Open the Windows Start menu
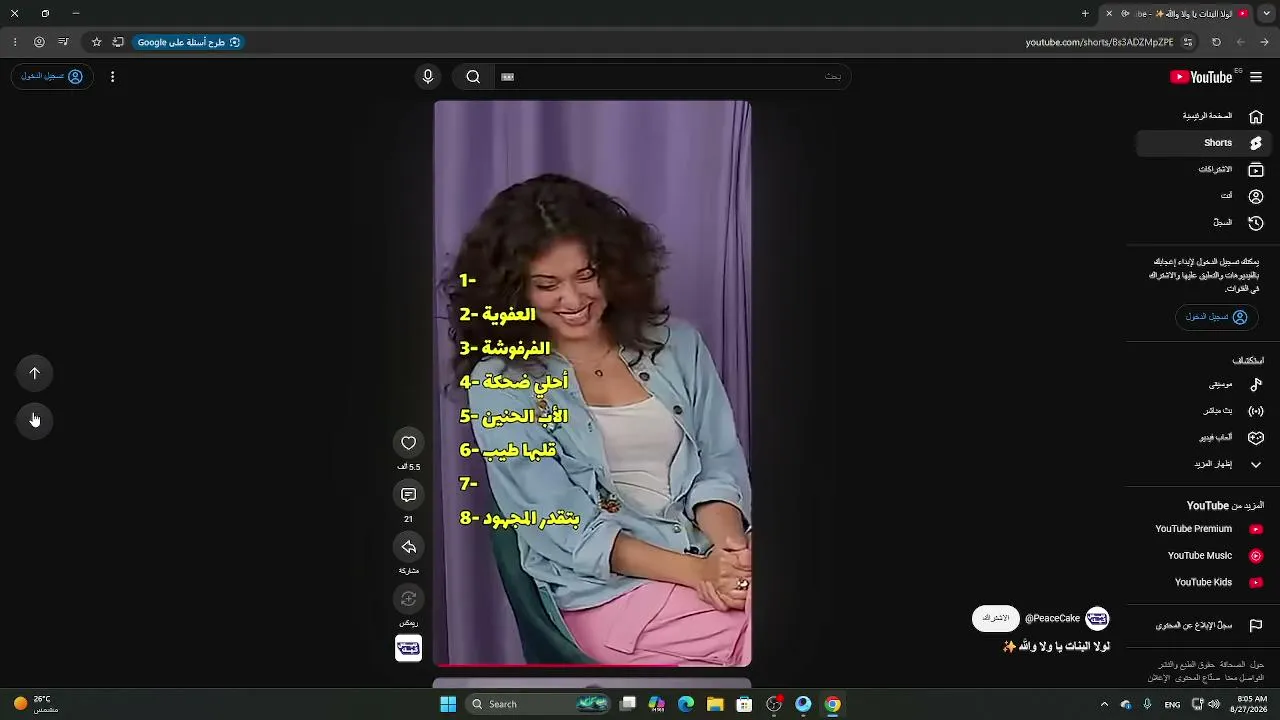This screenshot has height=720, width=1280. pos(448,704)
